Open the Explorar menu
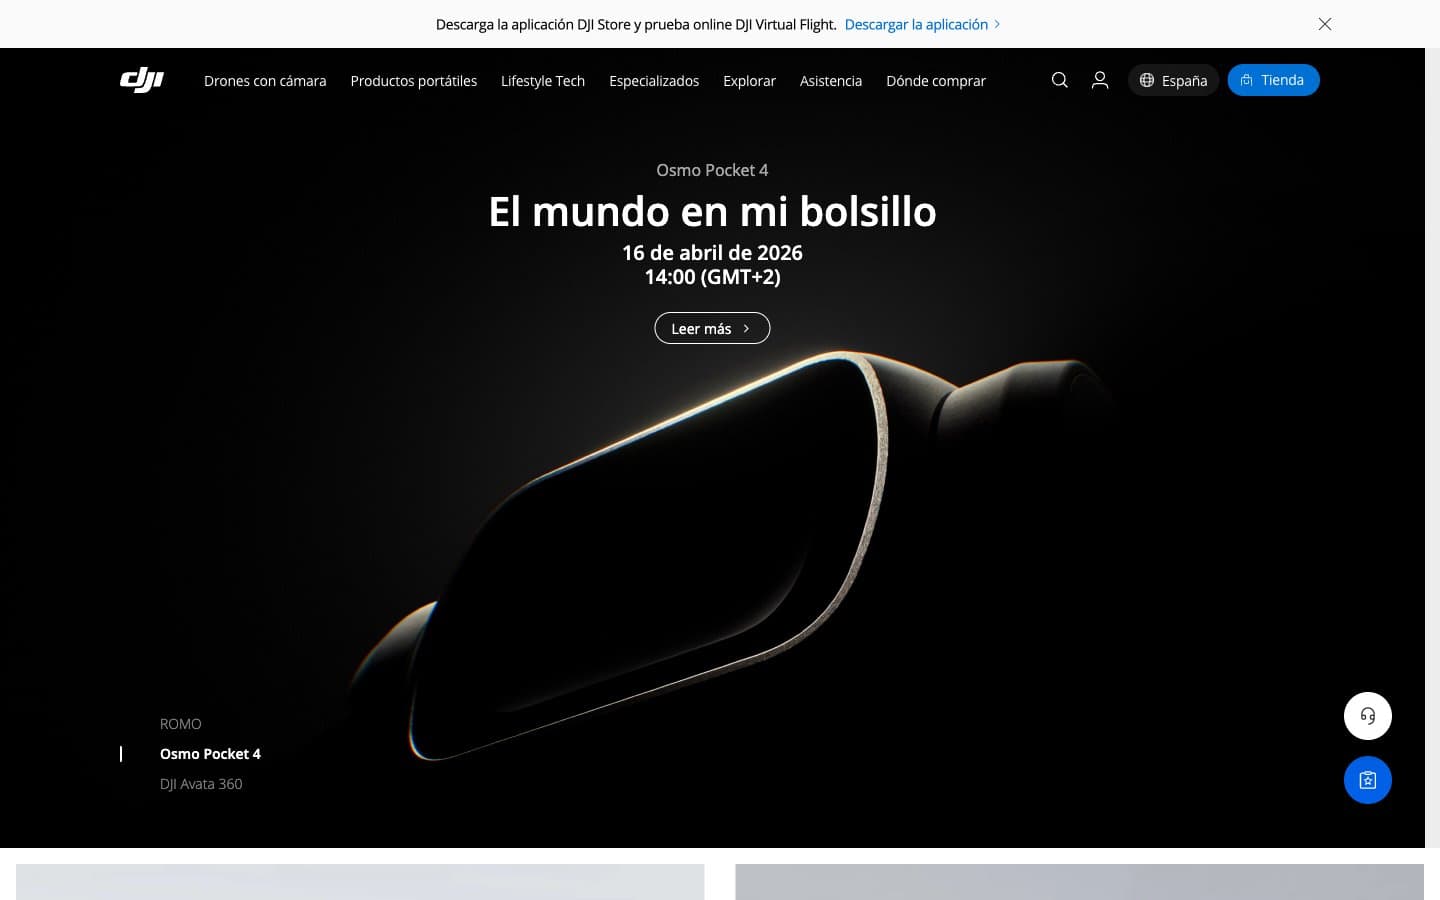This screenshot has width=1440, height=900. (x=749, y=81)
